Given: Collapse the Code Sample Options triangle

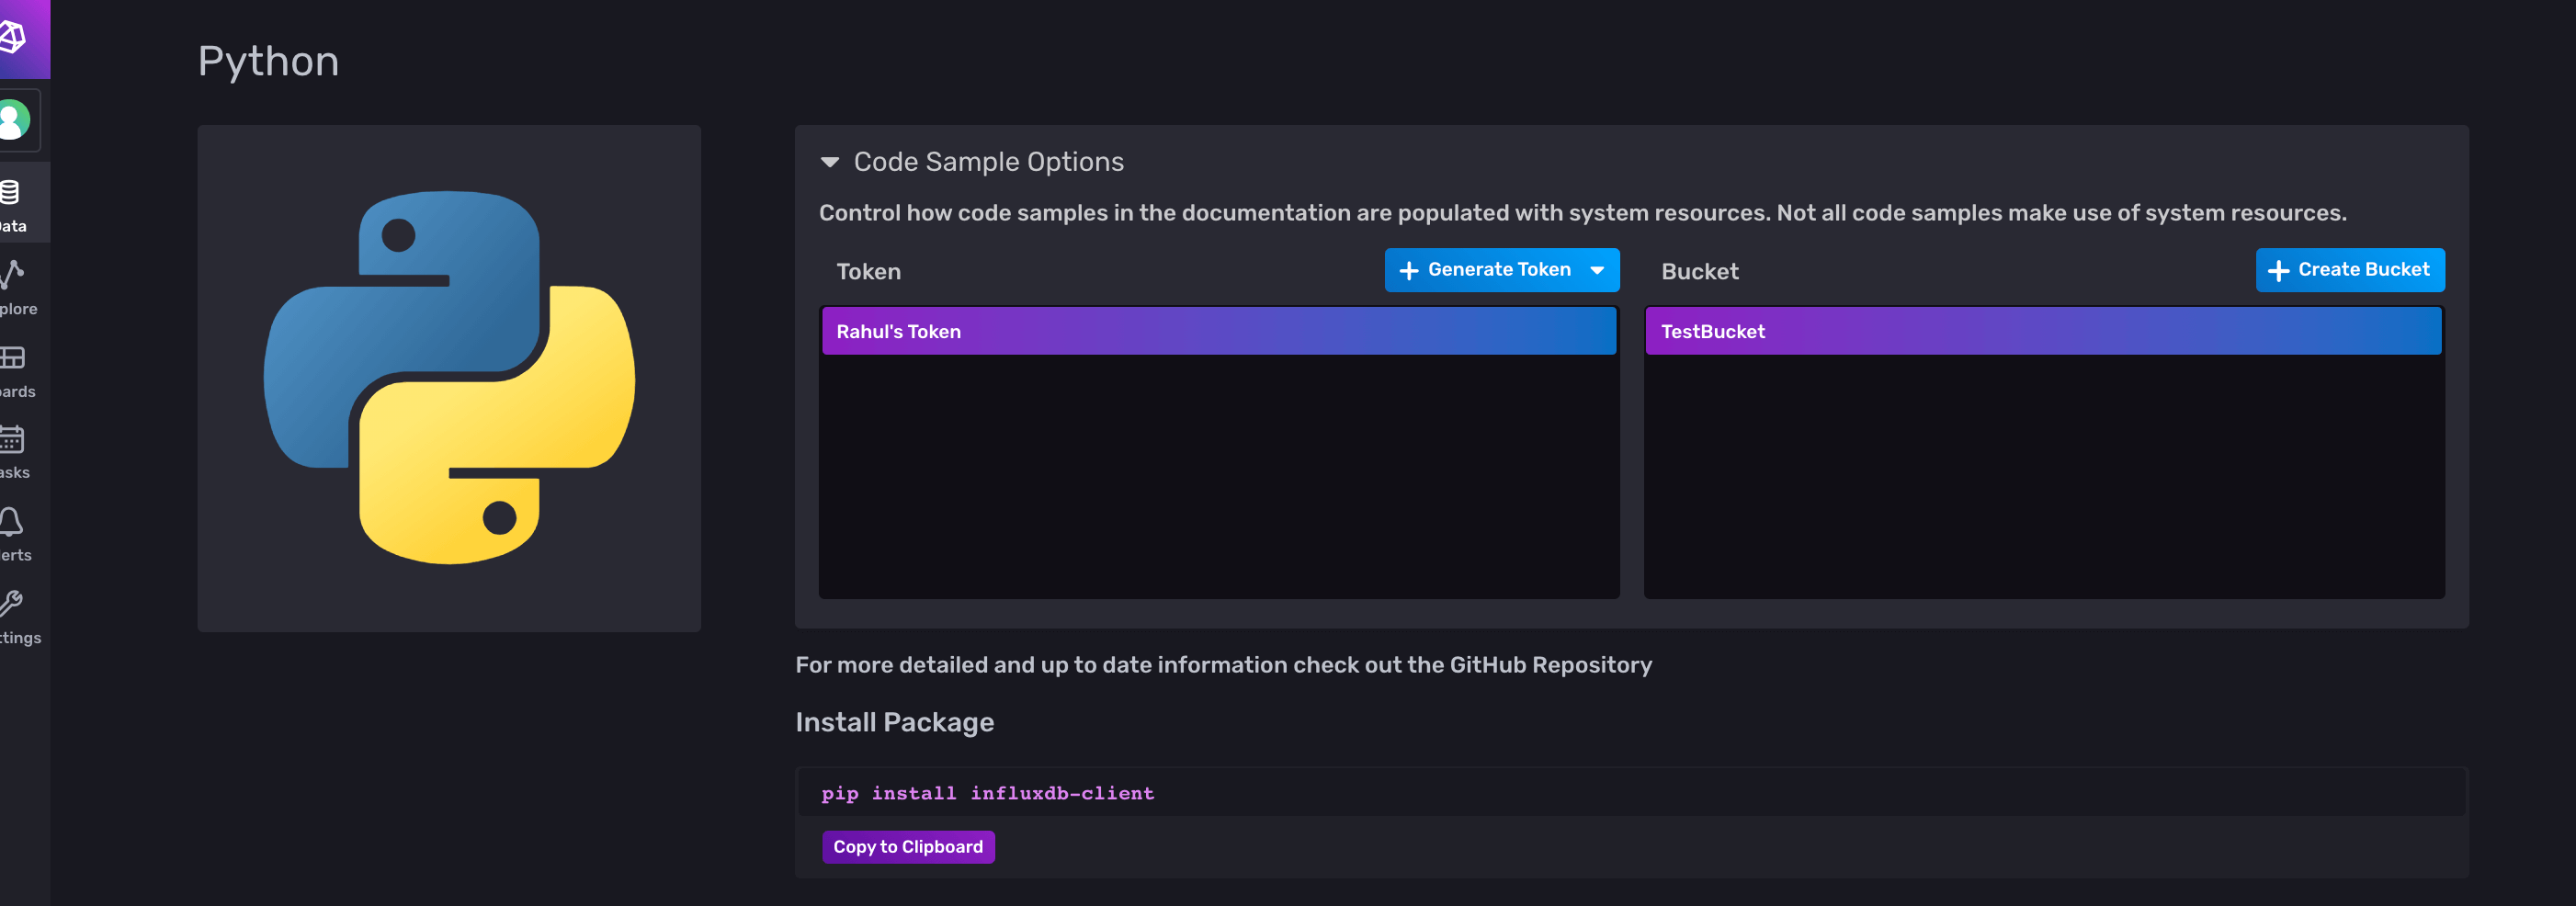Looking at the screenshot, I should pyautogui.click(x=829, y=162).
